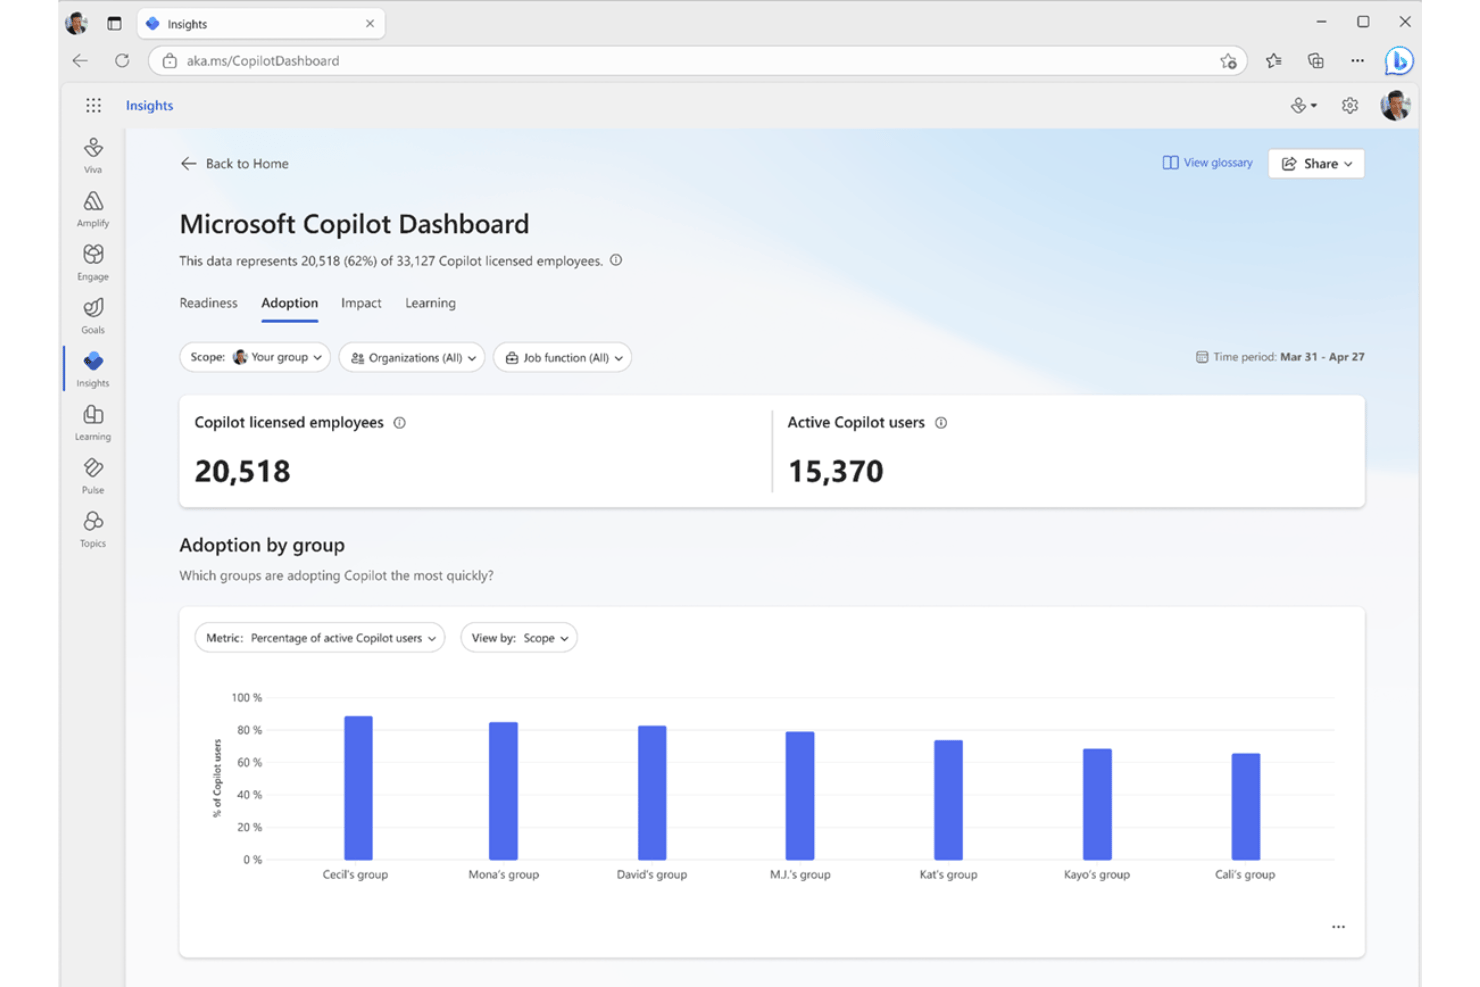Open Metric percentage dropdown
Image resolution: width=1480 pixels, height=987 pixels.
(319, 638)
